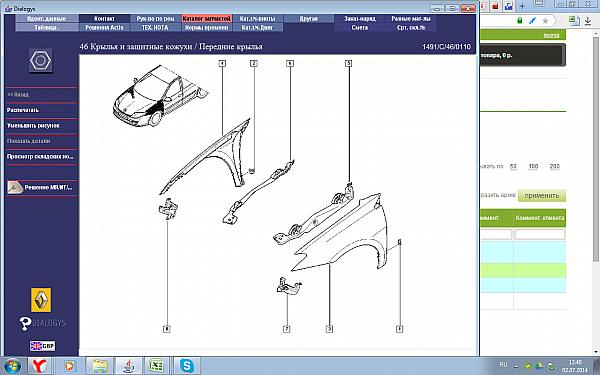600x375 pixels.
Task: Open the Заказ-наряд tab
Action: click(x=360, y=18)
